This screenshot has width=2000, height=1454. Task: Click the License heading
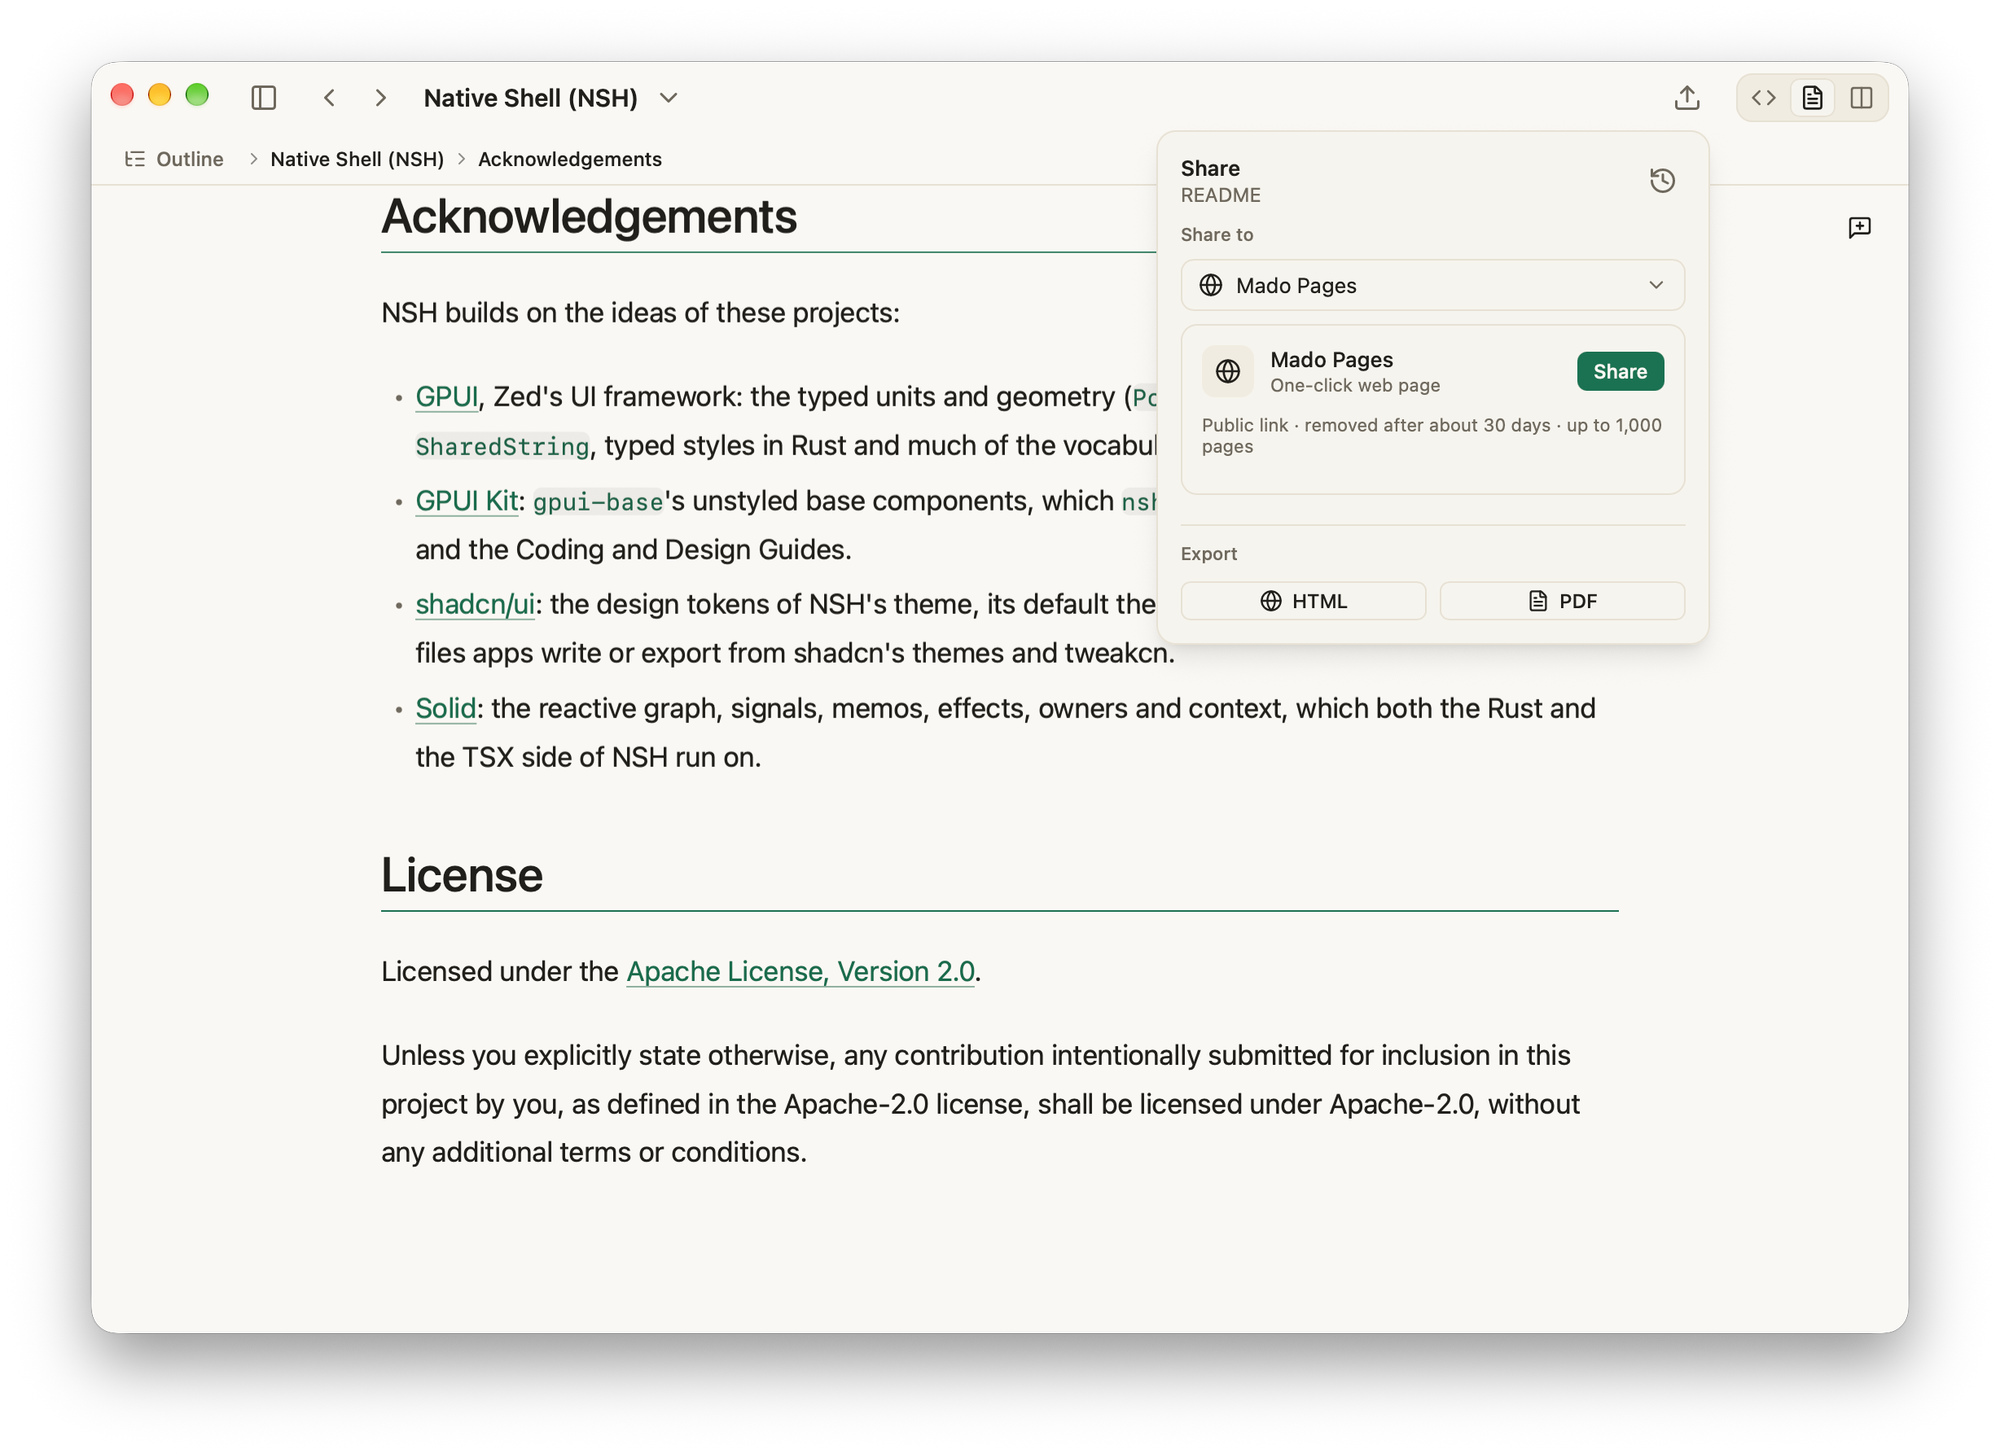tap(462, 875)
